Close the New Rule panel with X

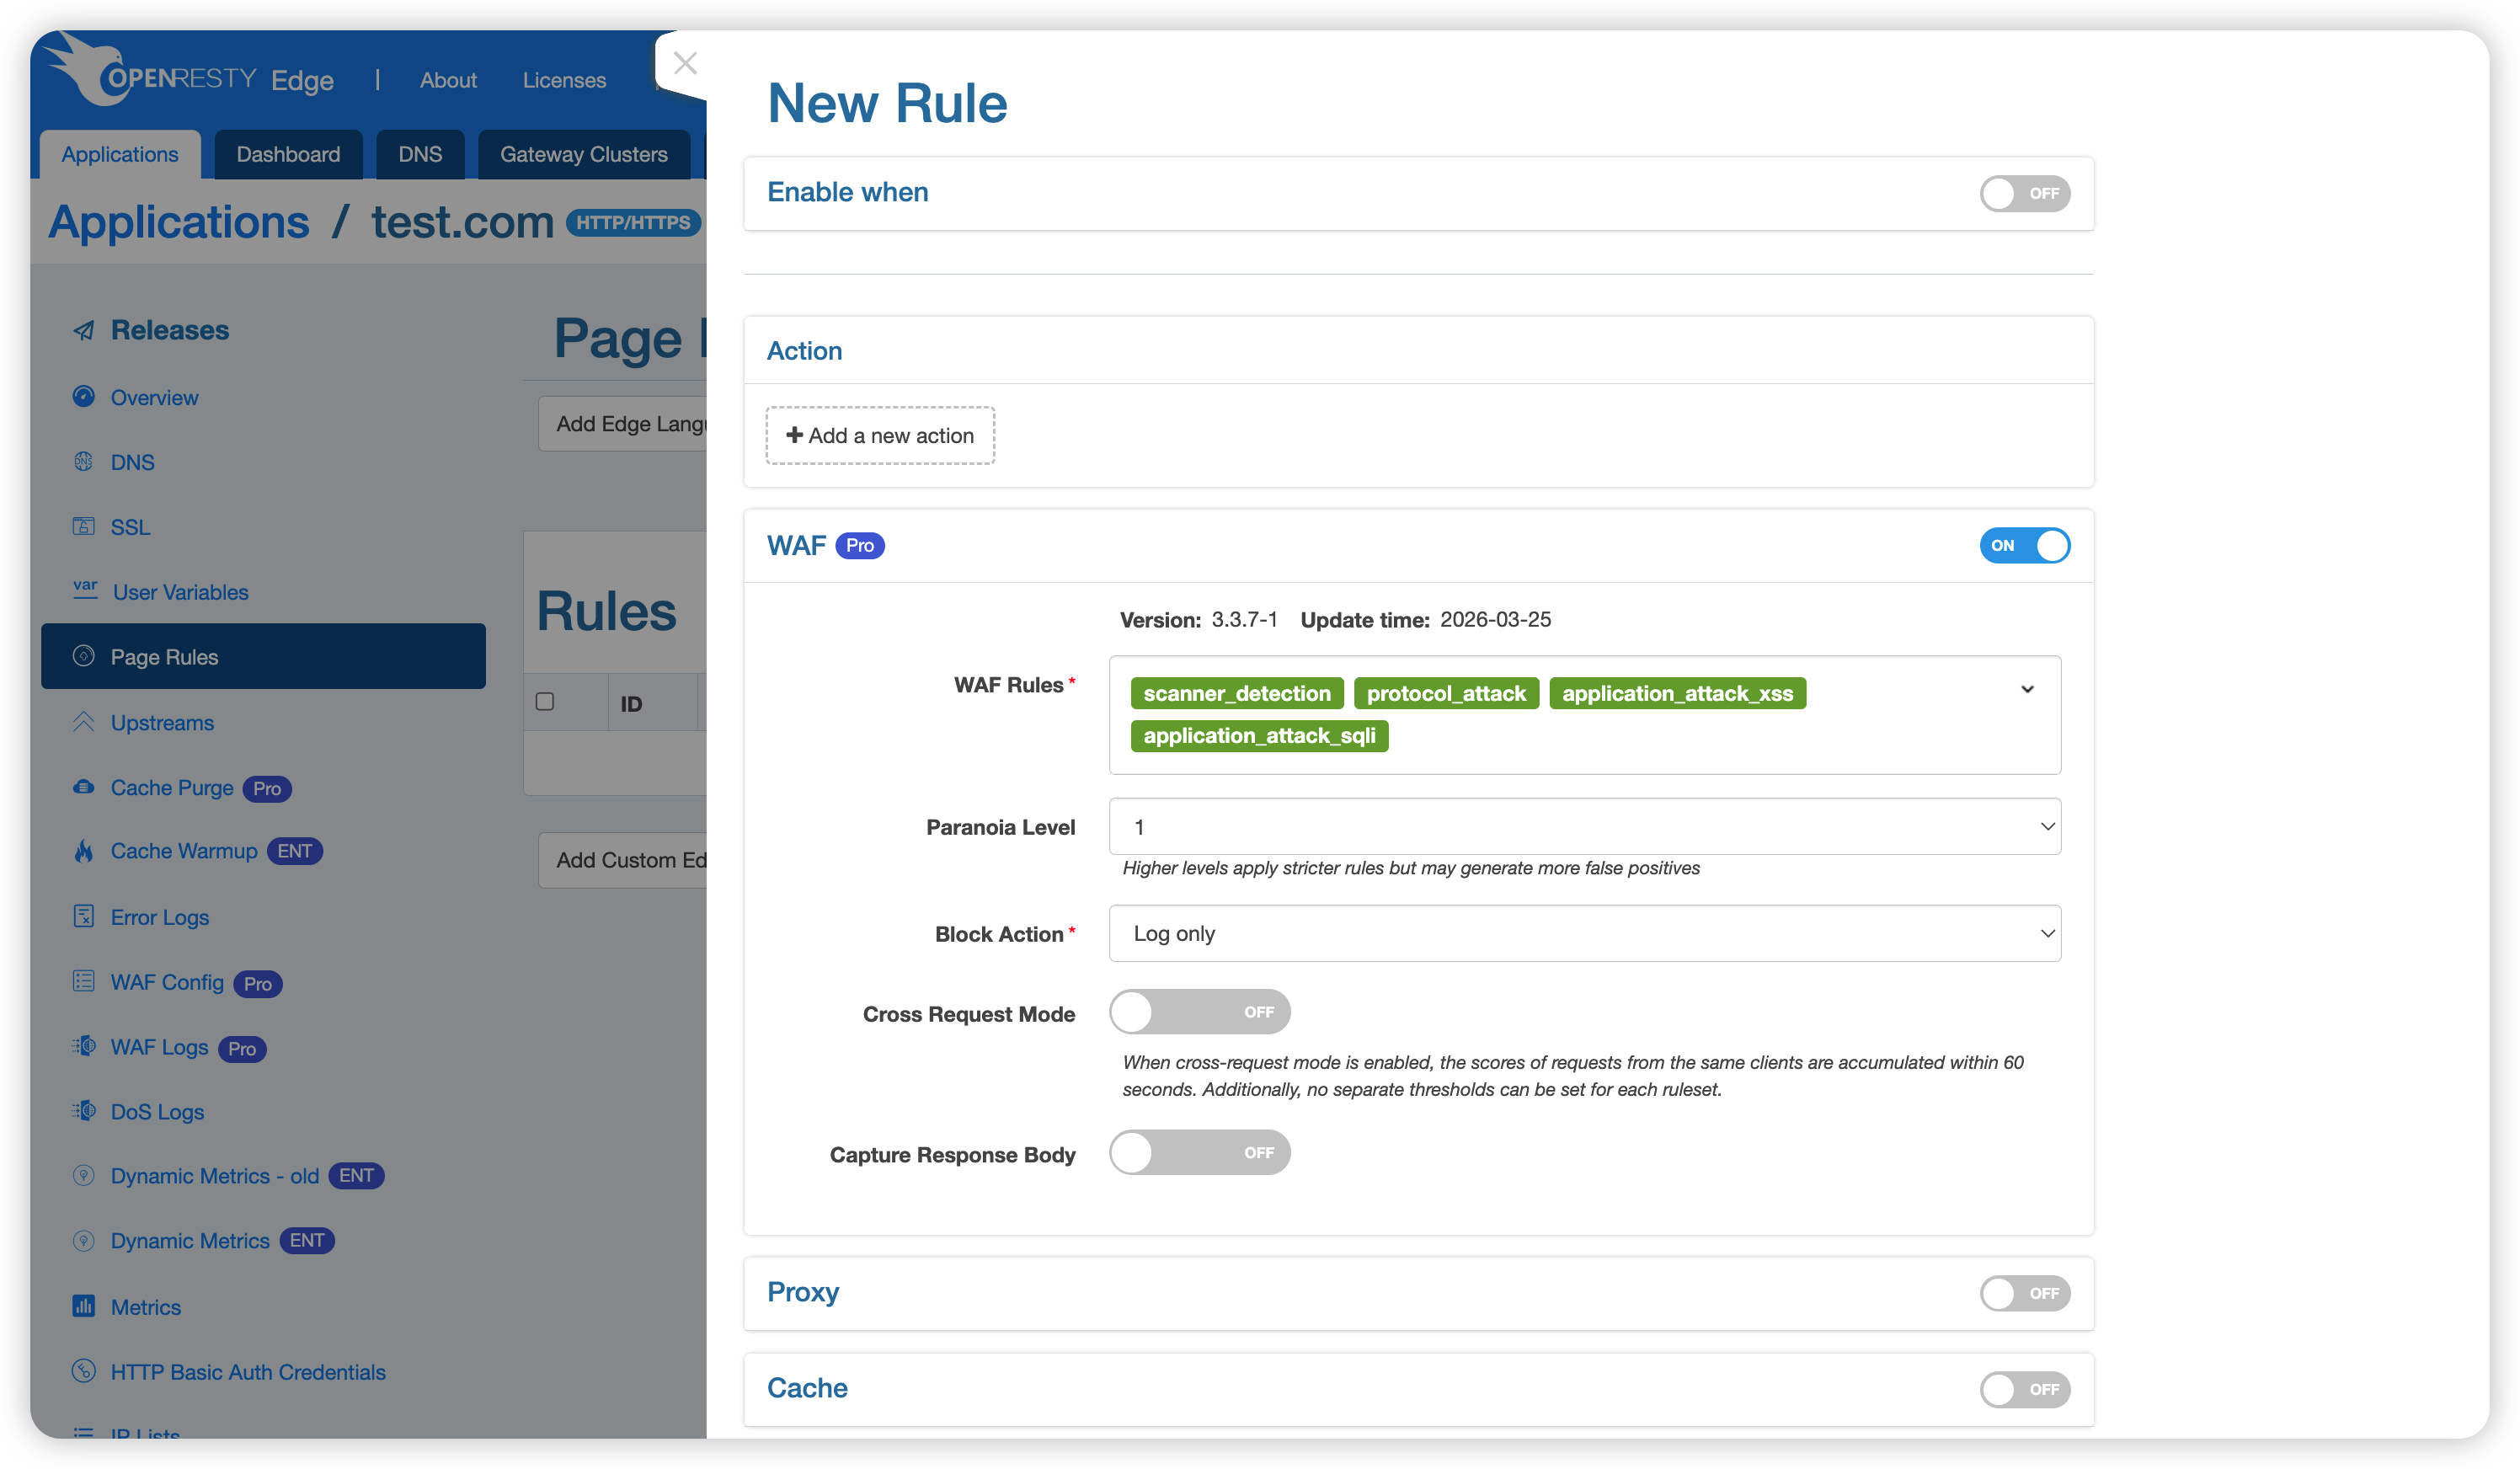[685, 63]
